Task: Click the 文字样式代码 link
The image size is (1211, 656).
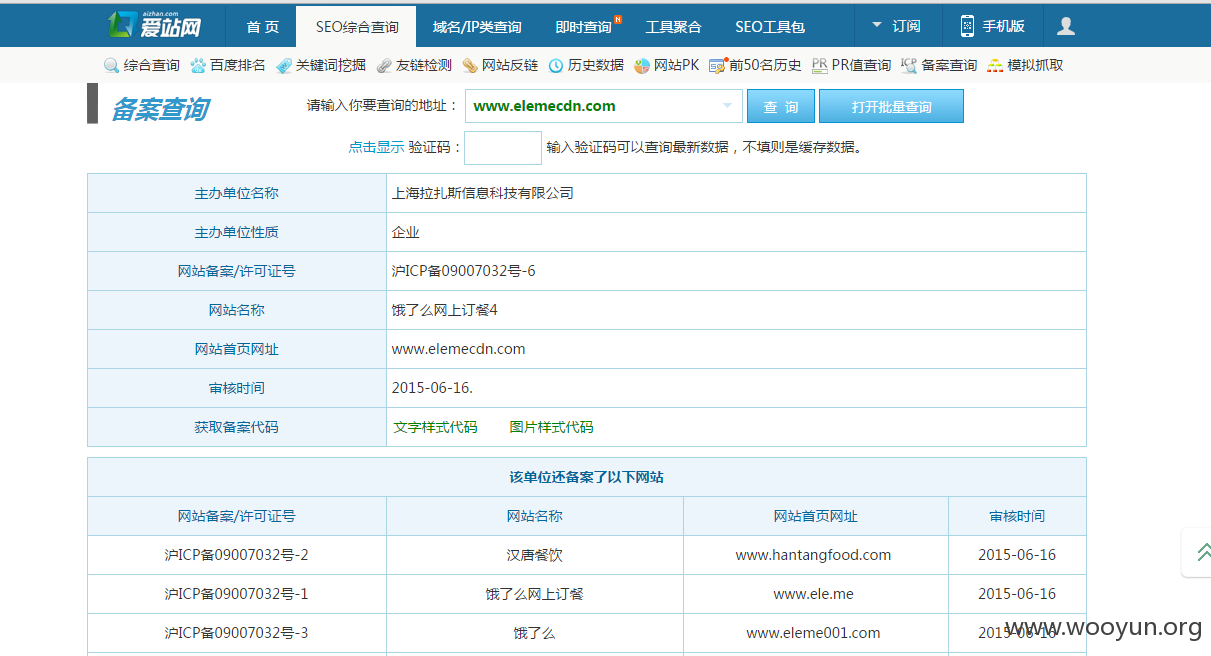Action: (435, 427)
